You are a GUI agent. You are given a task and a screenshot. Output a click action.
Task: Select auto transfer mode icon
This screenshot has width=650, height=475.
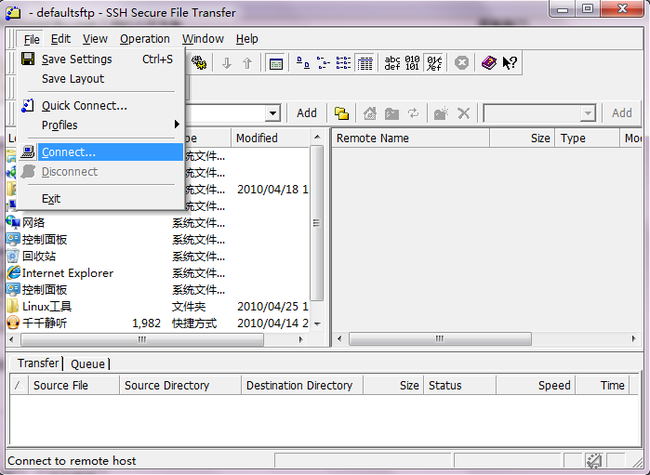tap(434, 63)
